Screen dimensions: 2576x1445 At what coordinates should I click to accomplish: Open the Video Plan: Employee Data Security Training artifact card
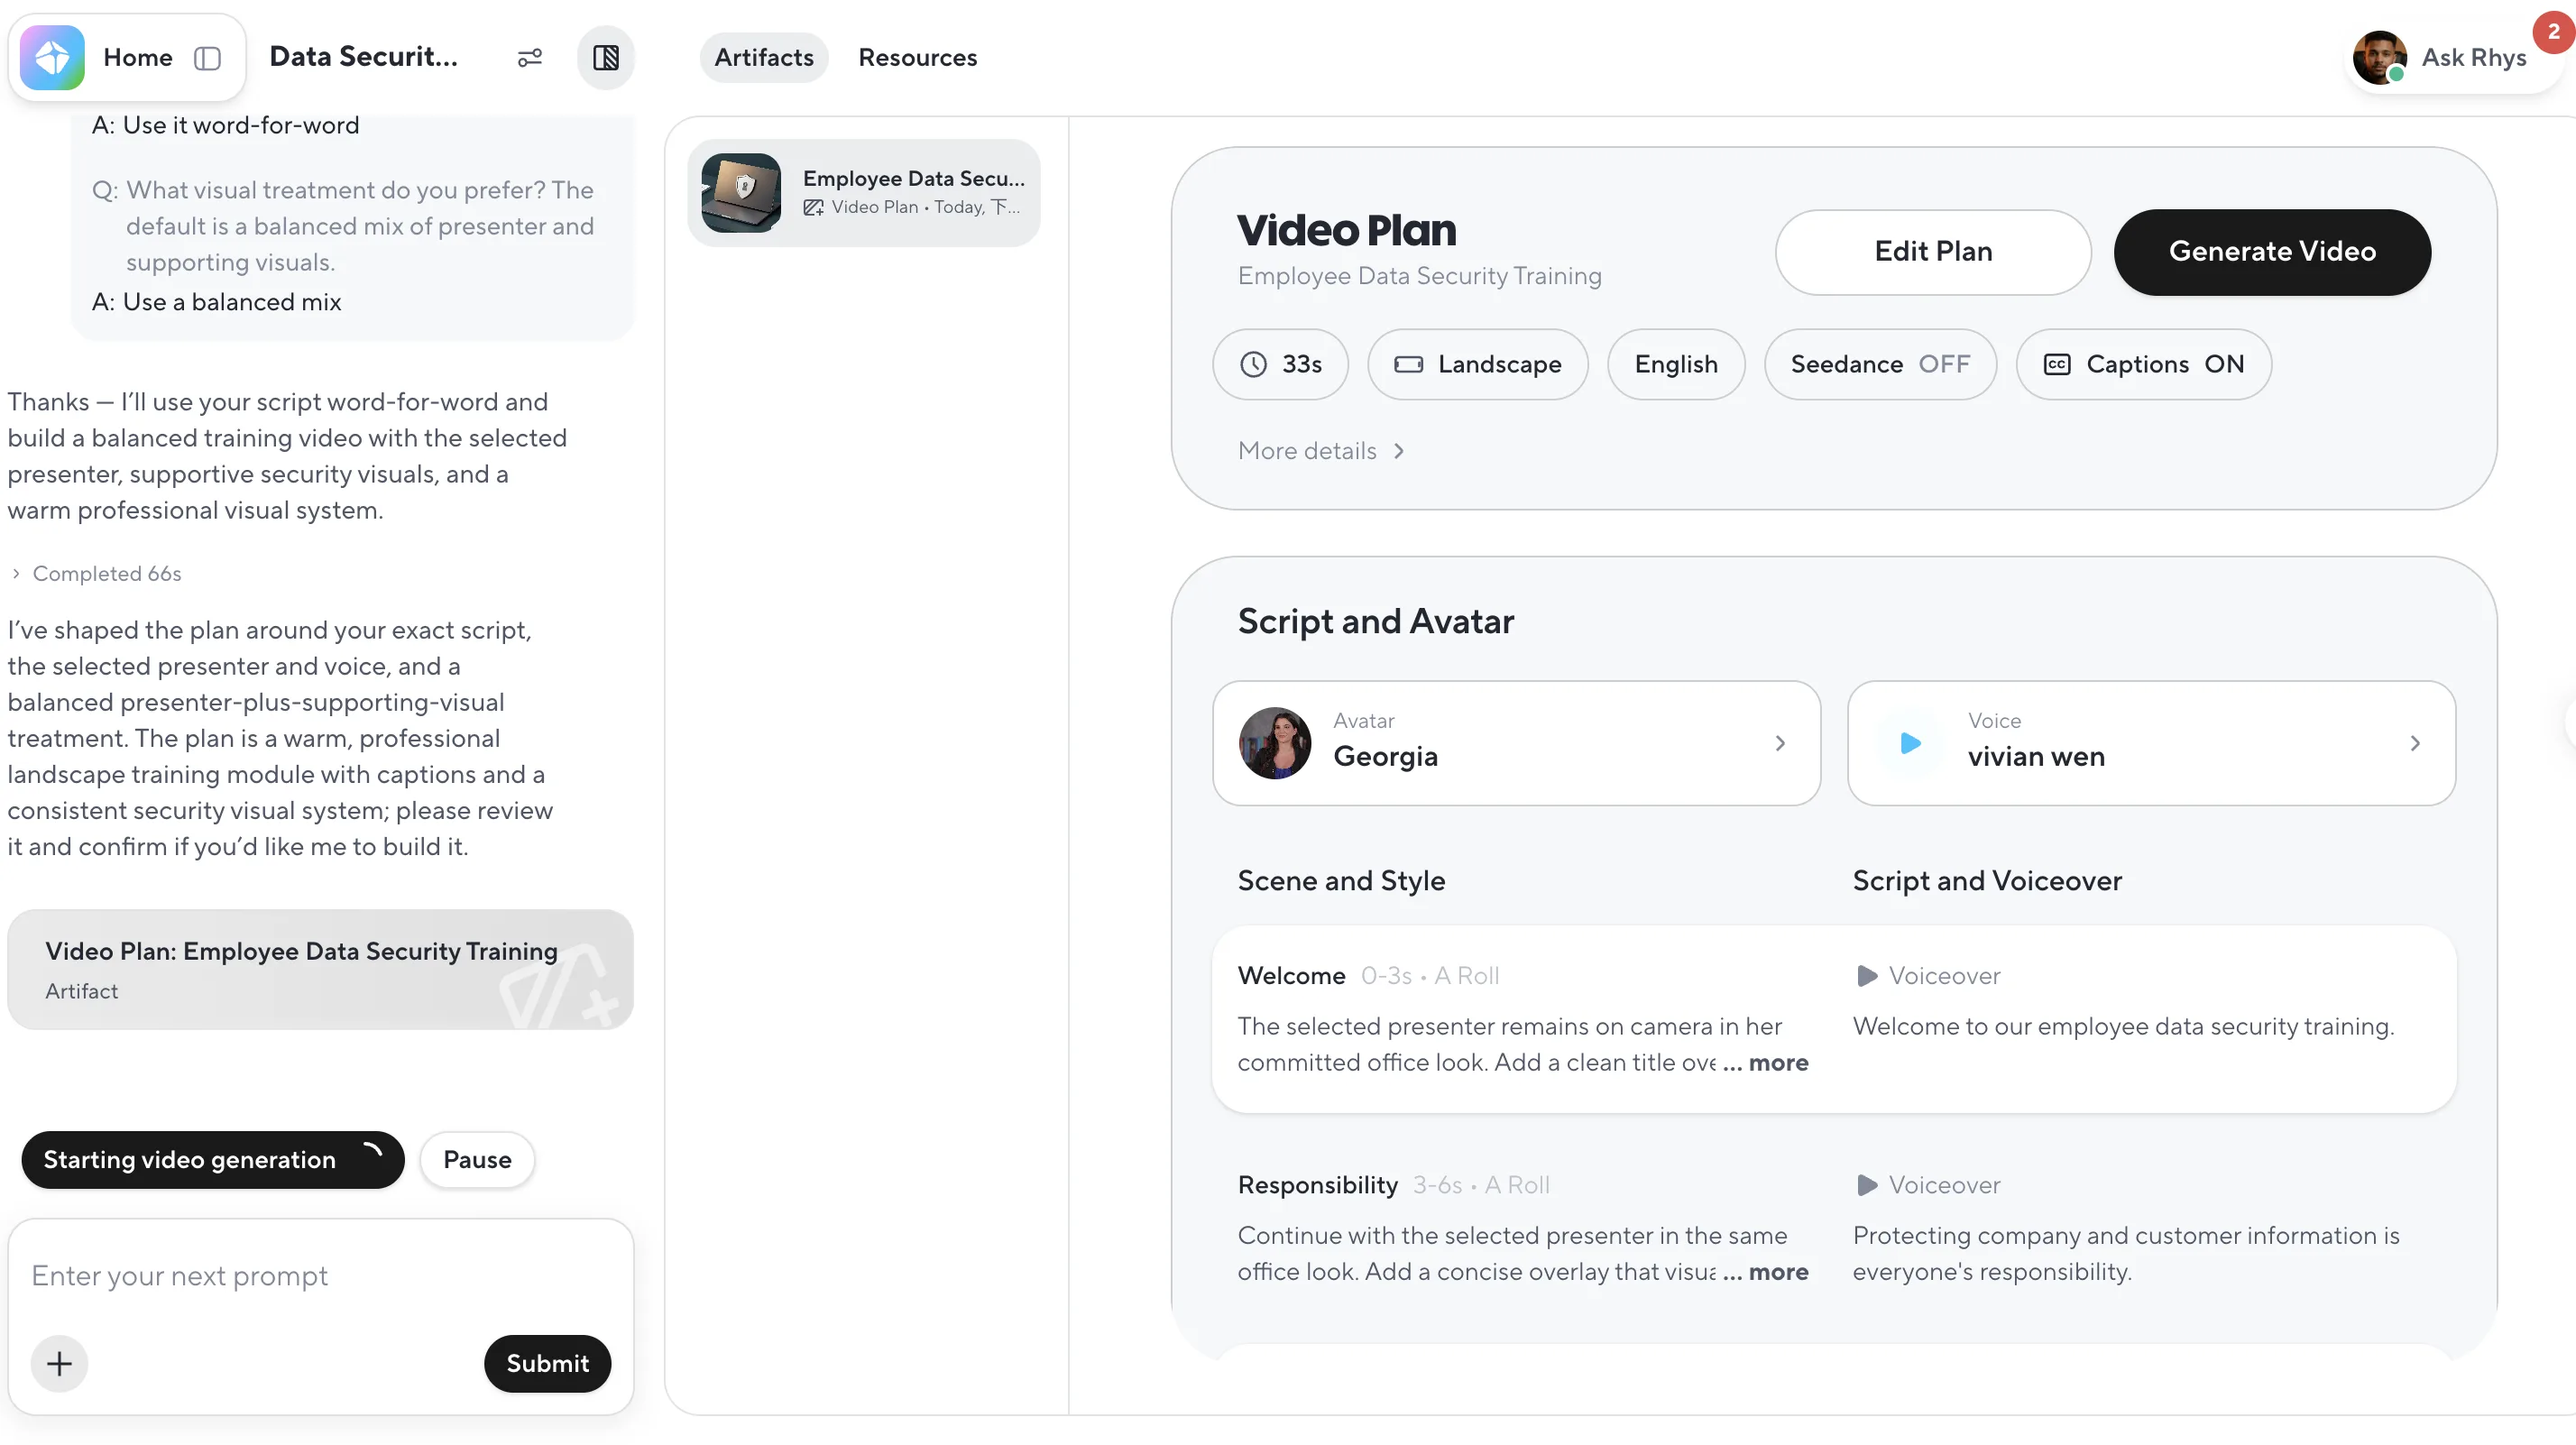coord(320,970)
